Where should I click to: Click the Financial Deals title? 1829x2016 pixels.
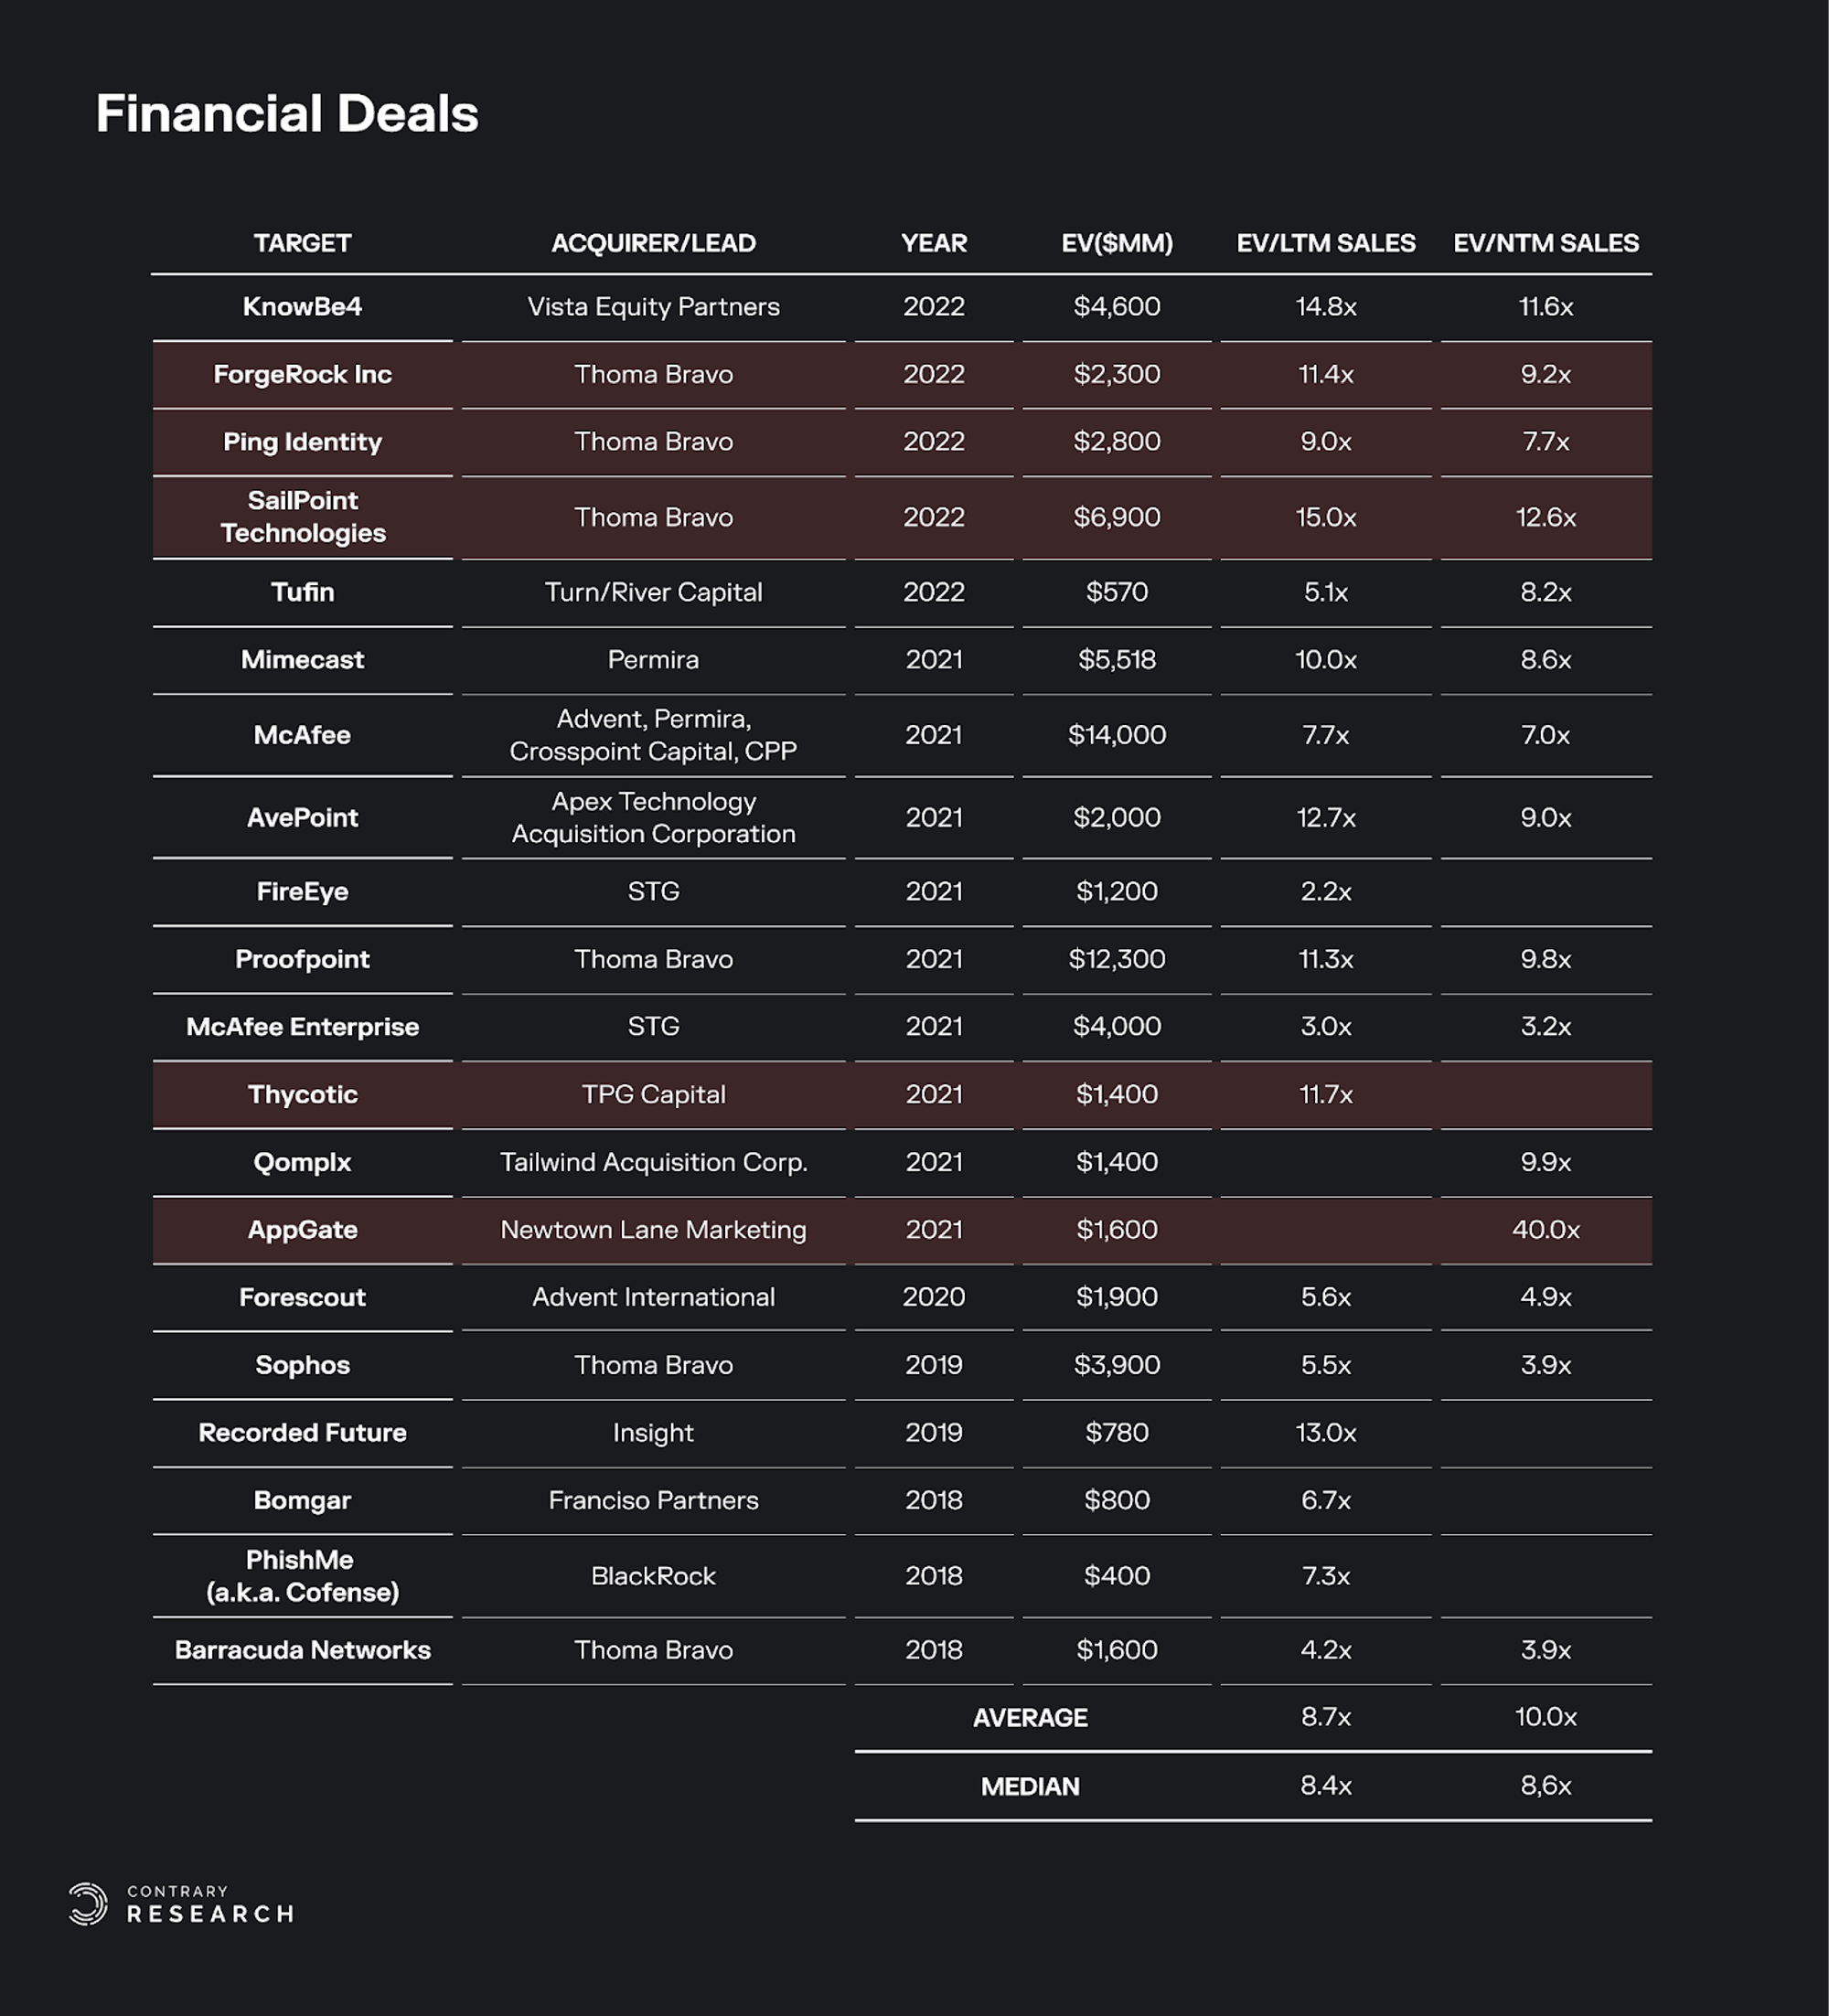click(287, 114)
